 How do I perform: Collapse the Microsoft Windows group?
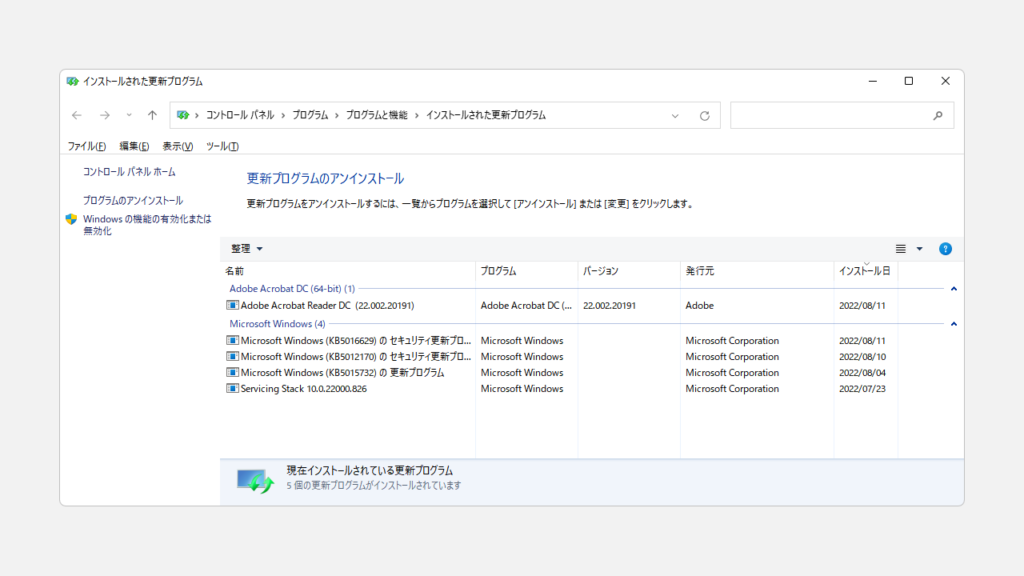pyautogui.click(x=953, y=324)
